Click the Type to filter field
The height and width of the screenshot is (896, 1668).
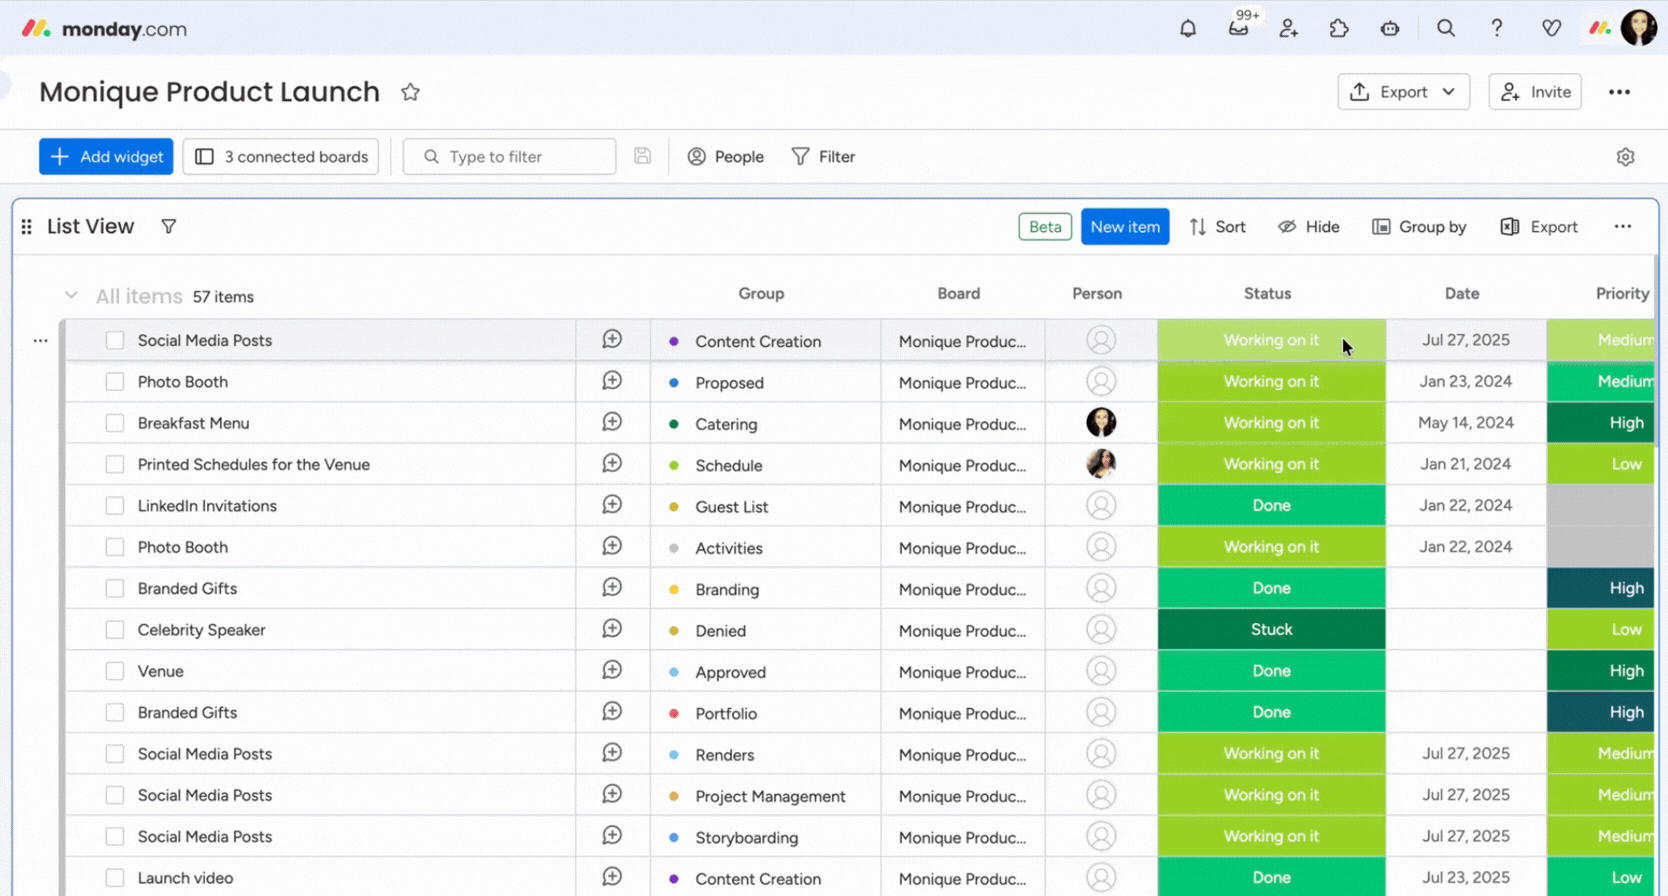point(509,157)
